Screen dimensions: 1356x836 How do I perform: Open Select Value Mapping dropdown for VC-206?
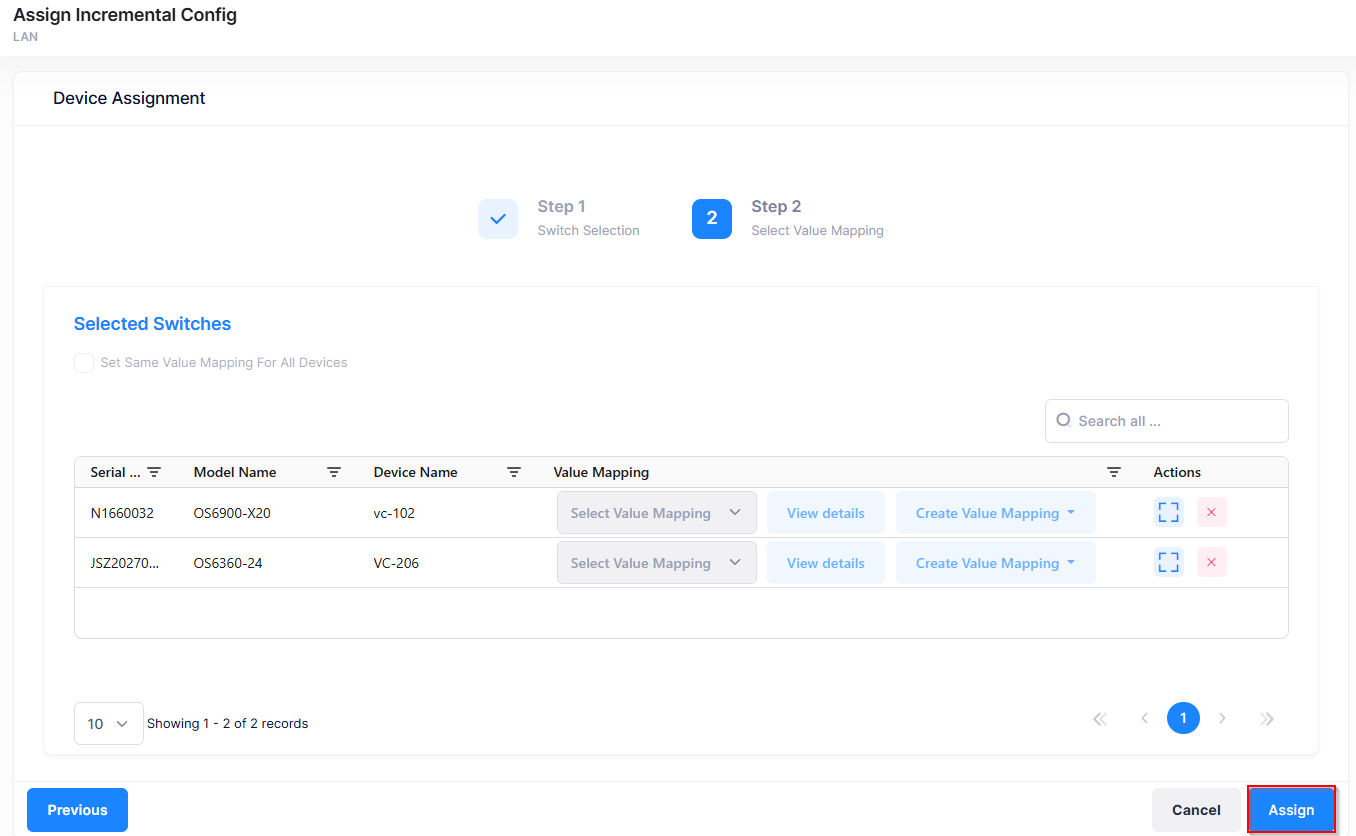point(656,563)
